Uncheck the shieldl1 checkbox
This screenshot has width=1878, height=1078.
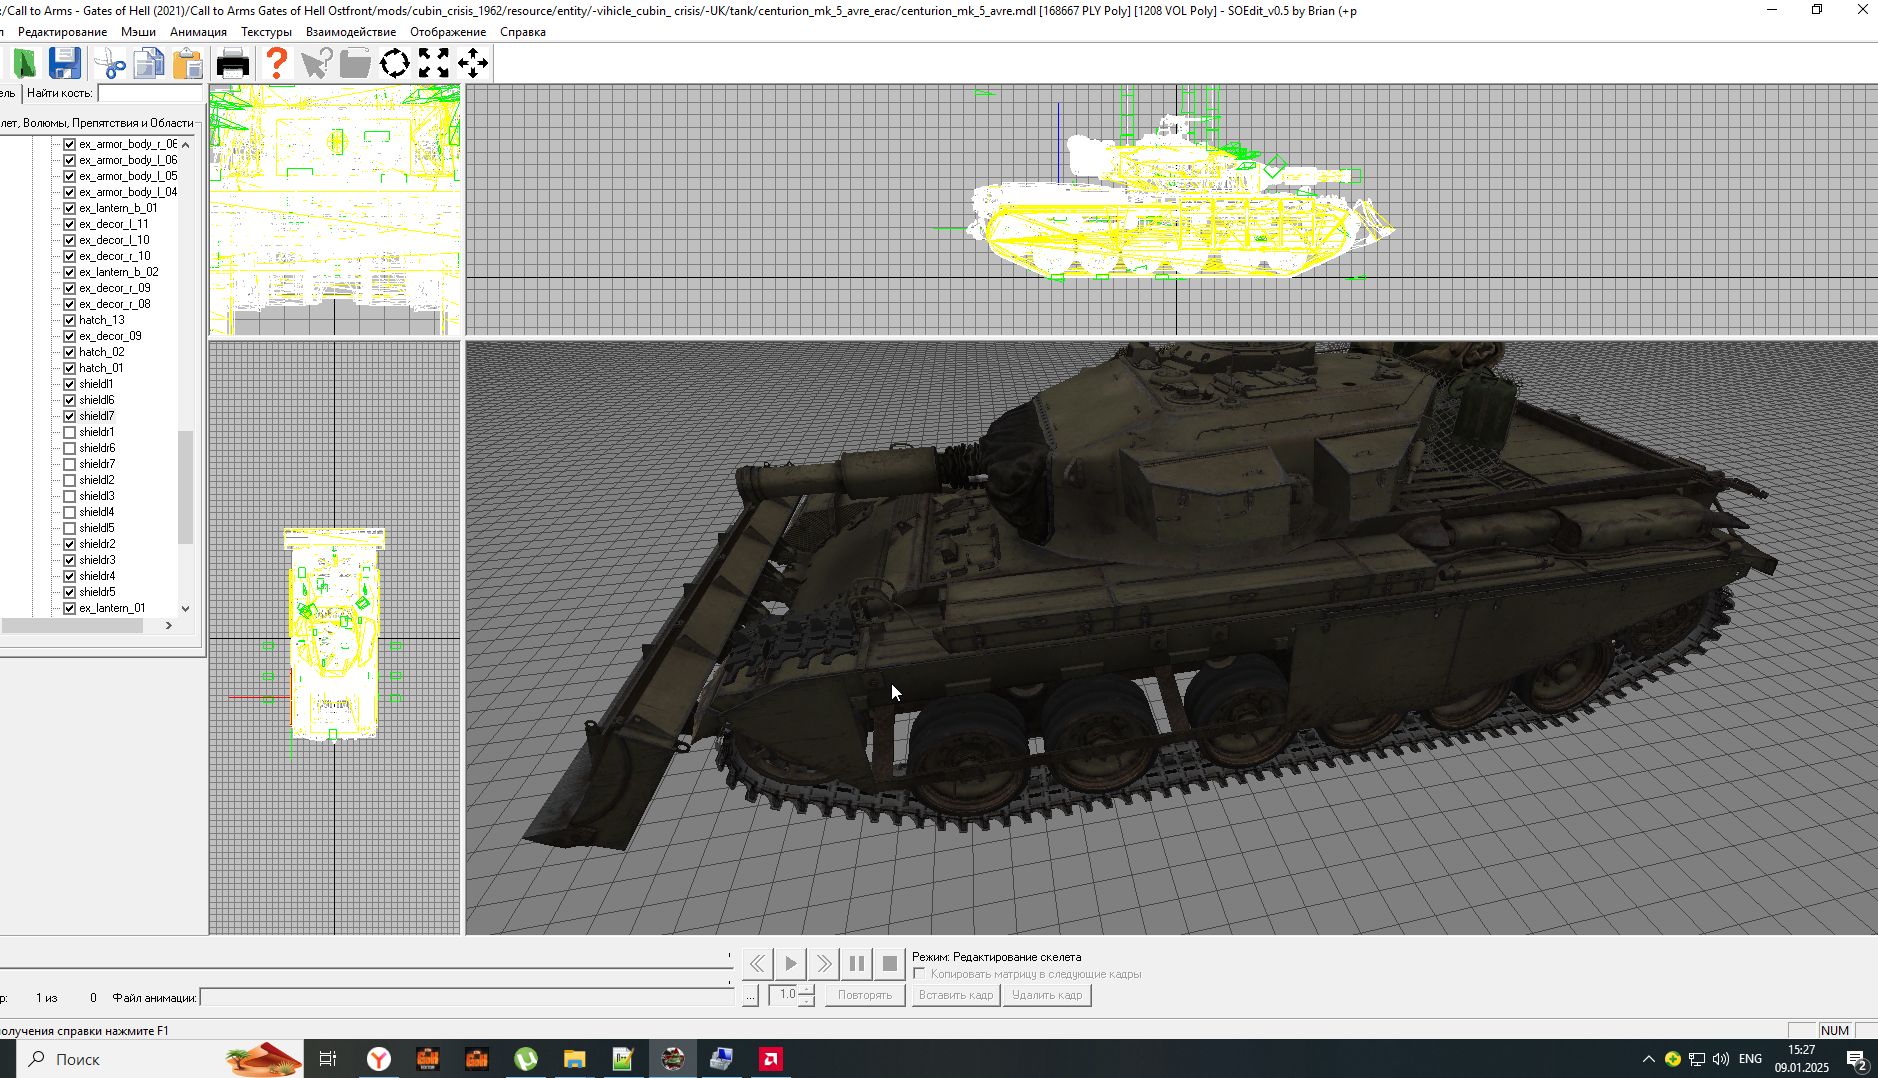pos(70,384)
